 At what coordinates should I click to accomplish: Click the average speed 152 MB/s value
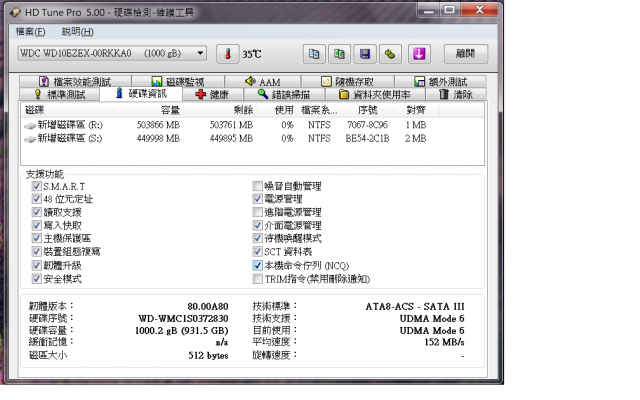coord(444,342)
